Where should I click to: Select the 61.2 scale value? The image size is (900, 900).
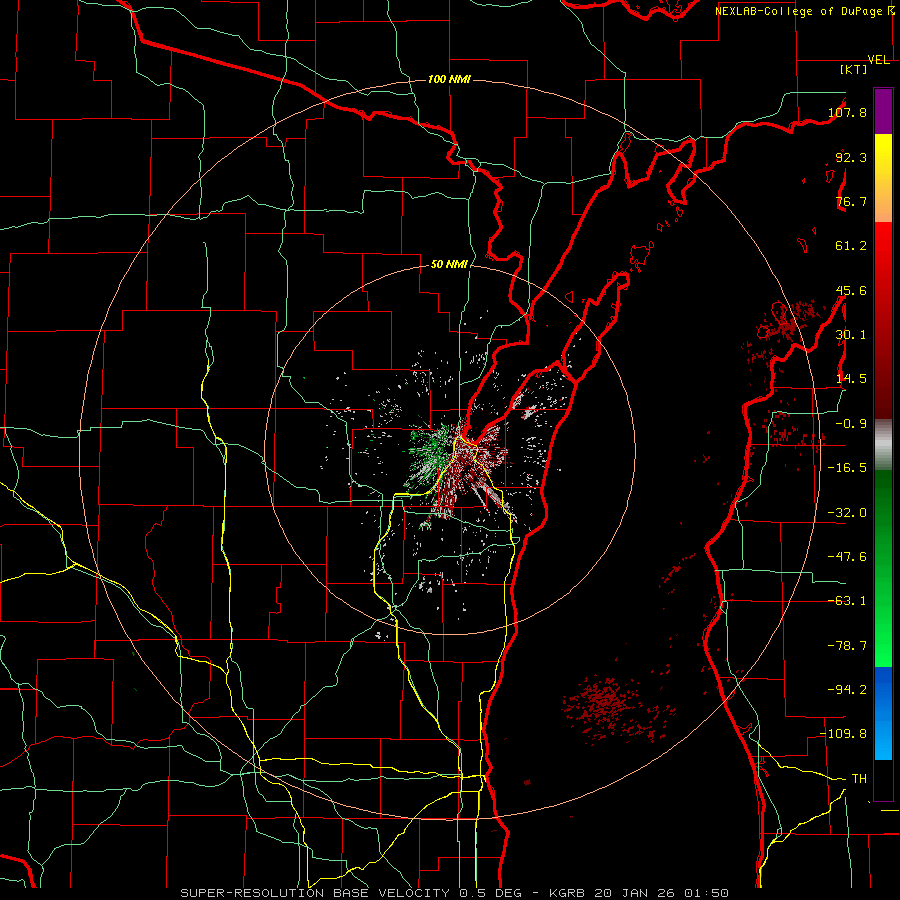coord(851,246)
